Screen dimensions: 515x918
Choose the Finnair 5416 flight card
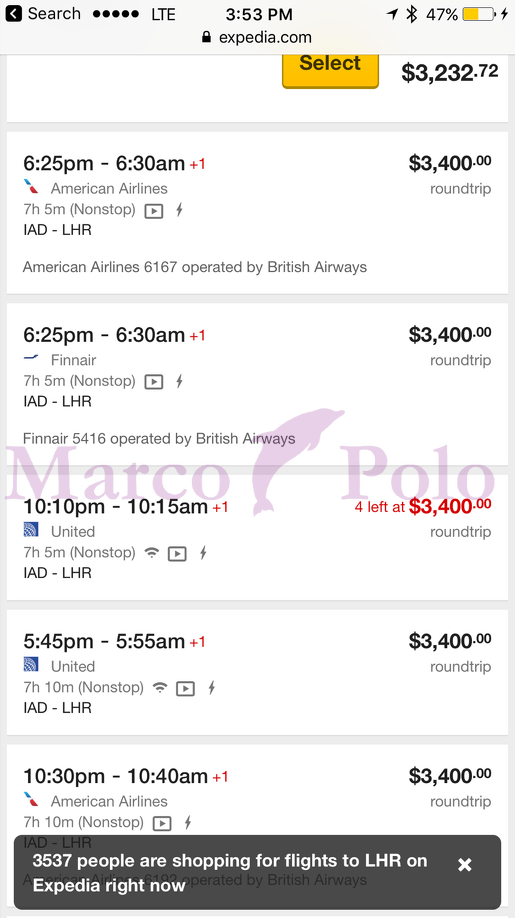click(258, 384)
